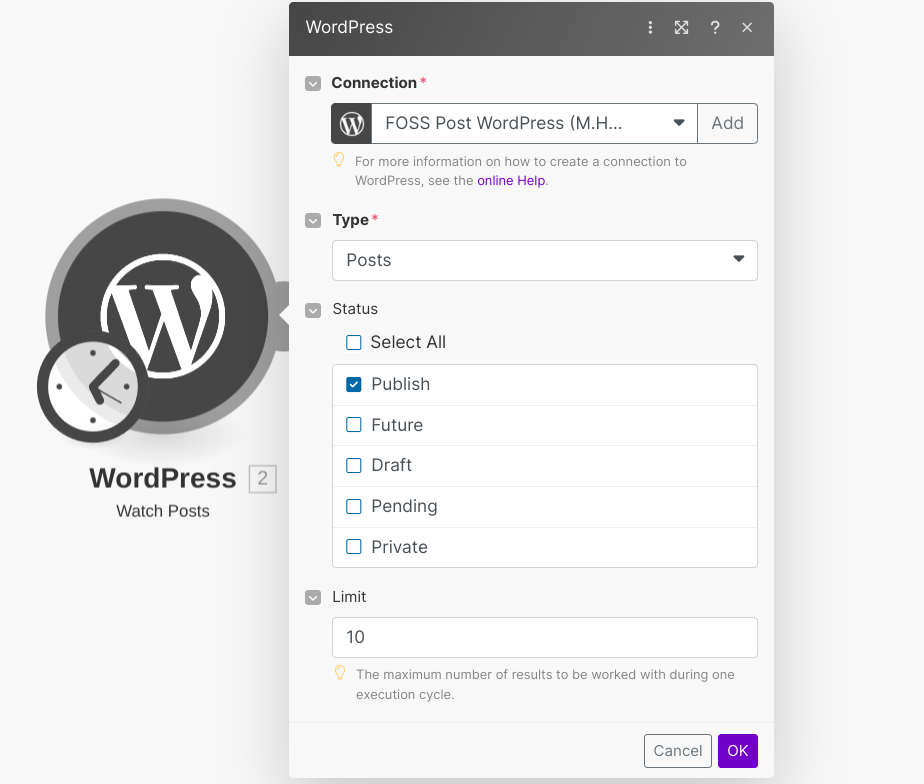Uncheck the Publish status checkbox
Image resolution: width=924 pixels, height=784 pixels.
click(354, 384)
